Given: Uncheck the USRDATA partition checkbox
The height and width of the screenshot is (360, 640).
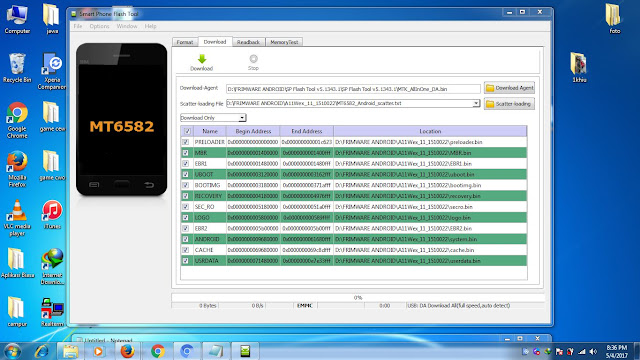Looking at the screenshot, I should (186, 261).
